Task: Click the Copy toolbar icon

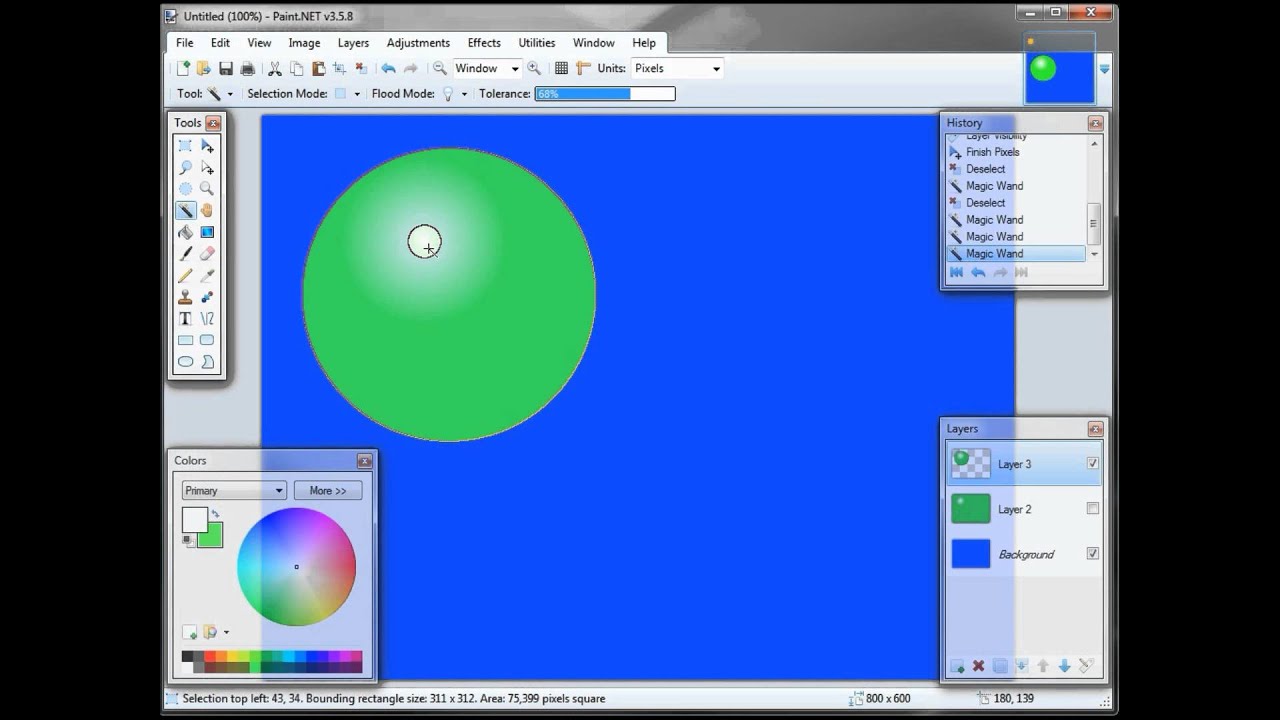Action: point(297,68)
